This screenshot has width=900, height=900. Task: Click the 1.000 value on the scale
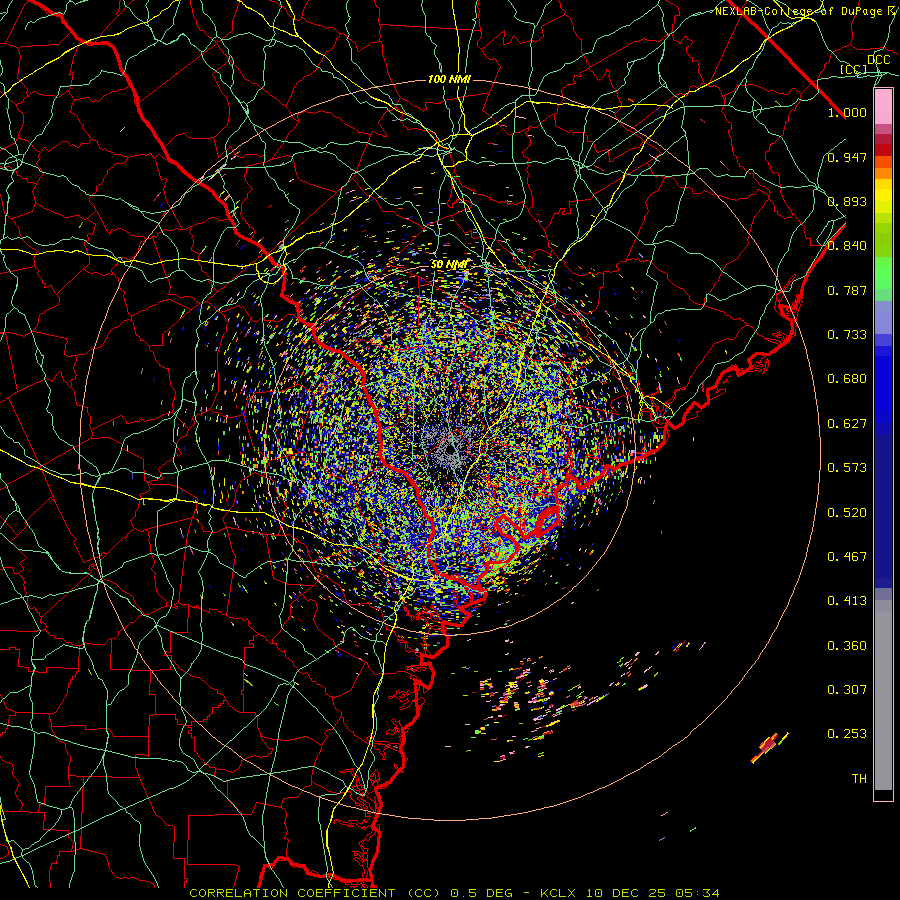[x=847, y=112]
